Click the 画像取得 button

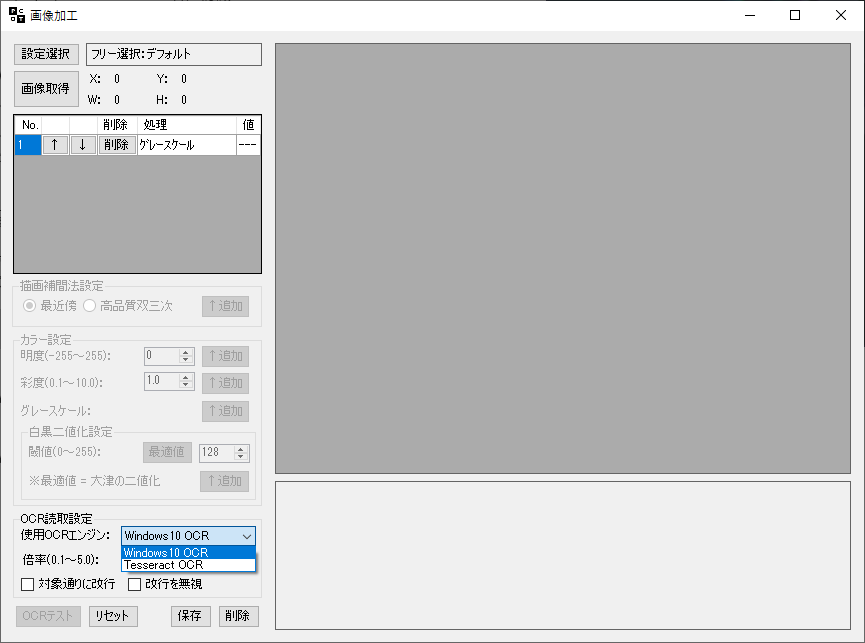[x=45, y=88]
